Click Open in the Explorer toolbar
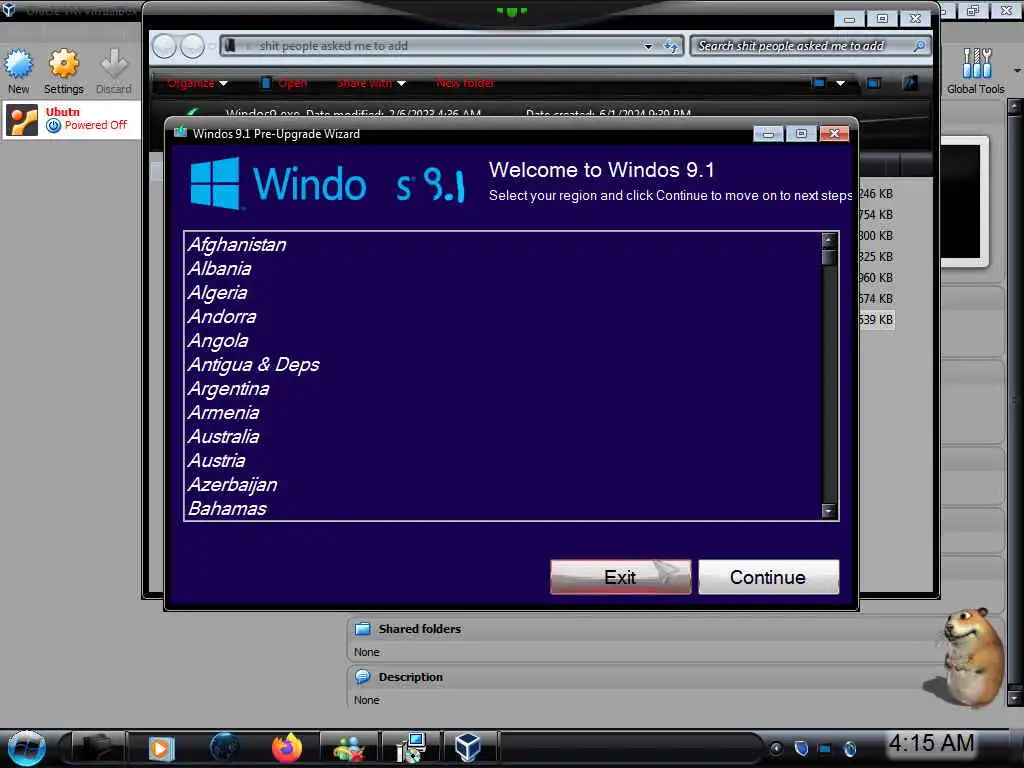 pos(284,83)
